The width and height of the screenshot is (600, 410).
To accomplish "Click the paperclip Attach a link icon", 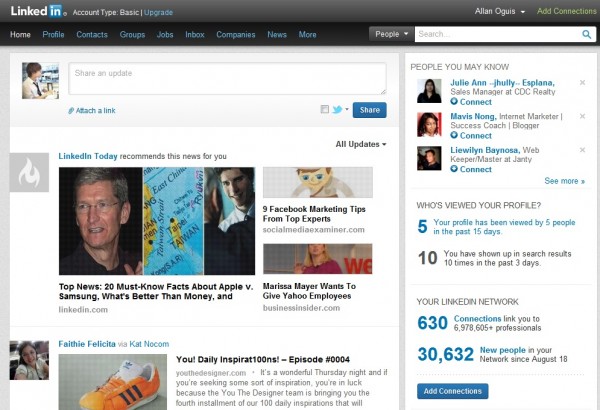I will 71,111.
